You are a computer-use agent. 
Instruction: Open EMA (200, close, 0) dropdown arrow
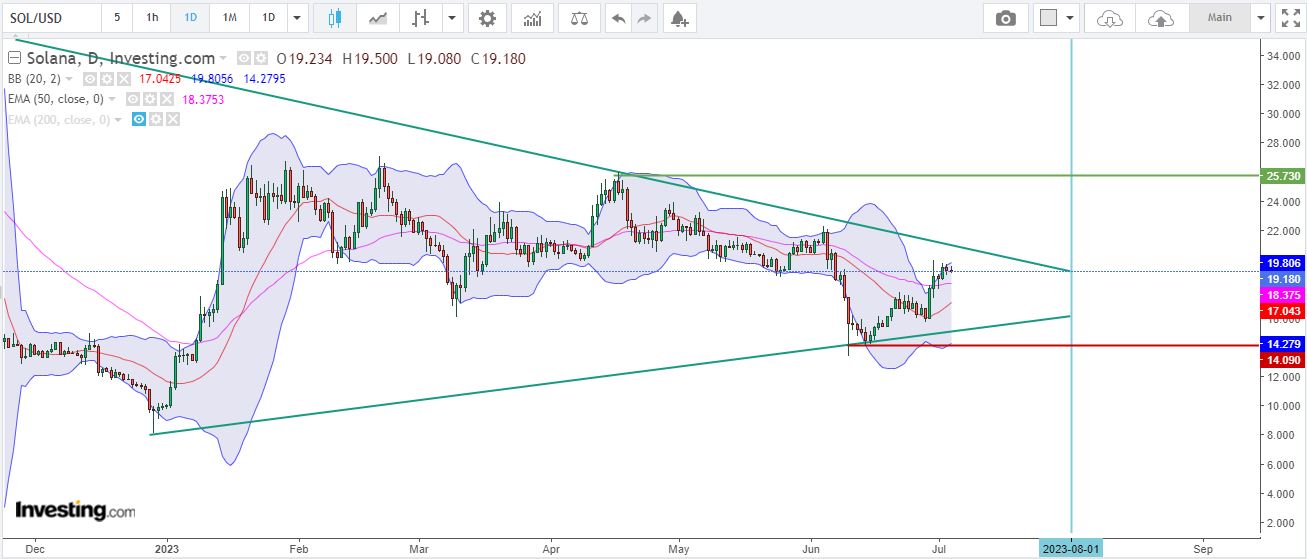coord(119,120)
